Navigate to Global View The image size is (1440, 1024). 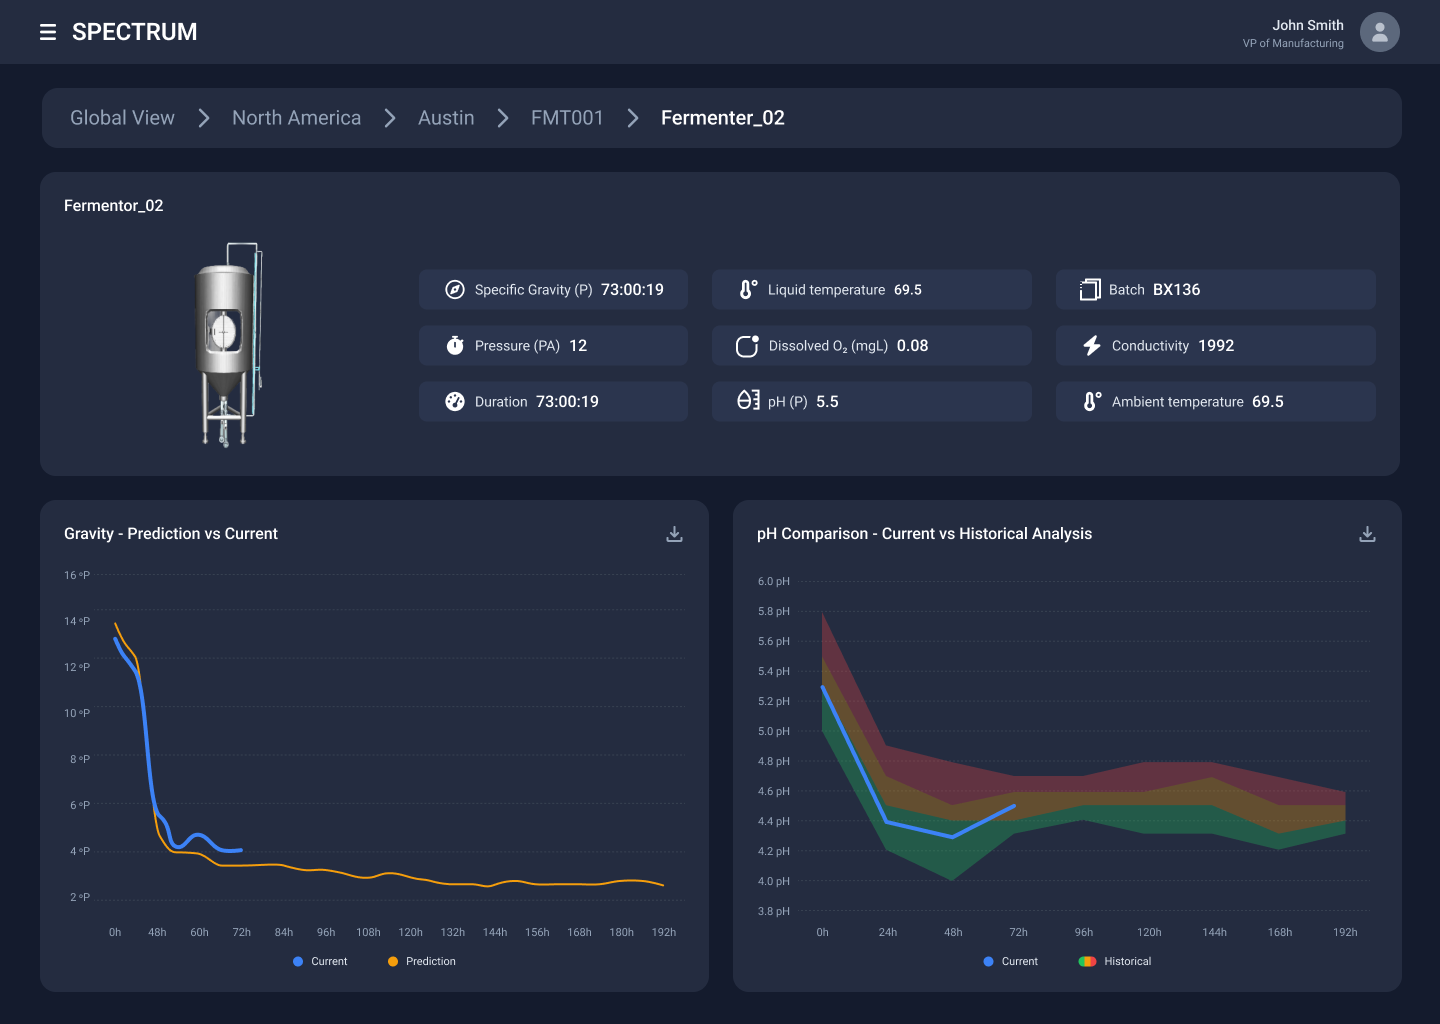pos(121,118)
